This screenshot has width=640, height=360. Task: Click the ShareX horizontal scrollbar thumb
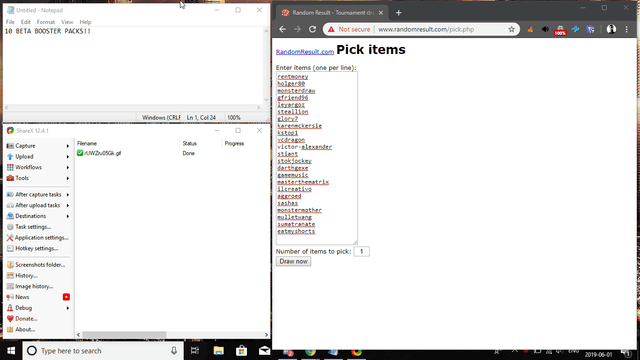tap(124, 335)
